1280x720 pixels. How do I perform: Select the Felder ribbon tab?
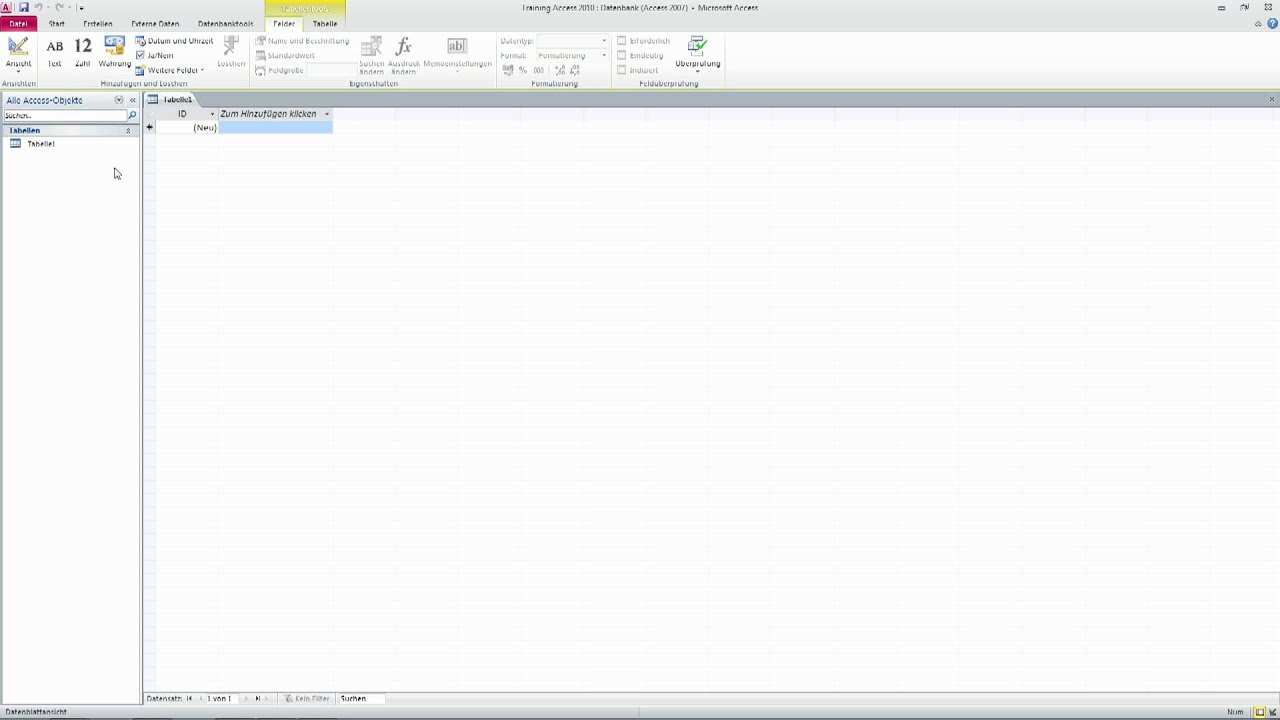coord(284,23)
